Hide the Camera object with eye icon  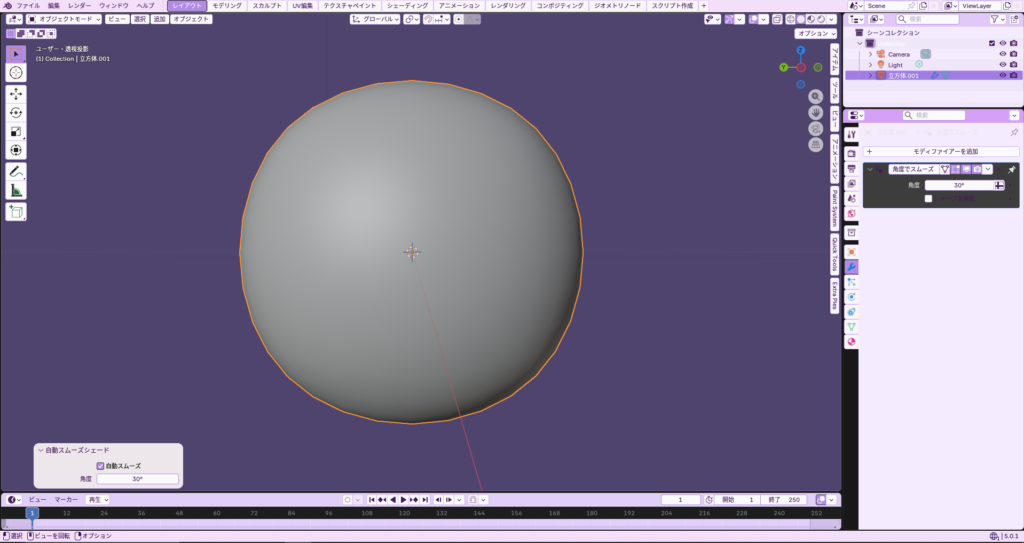coord(1002,54)
